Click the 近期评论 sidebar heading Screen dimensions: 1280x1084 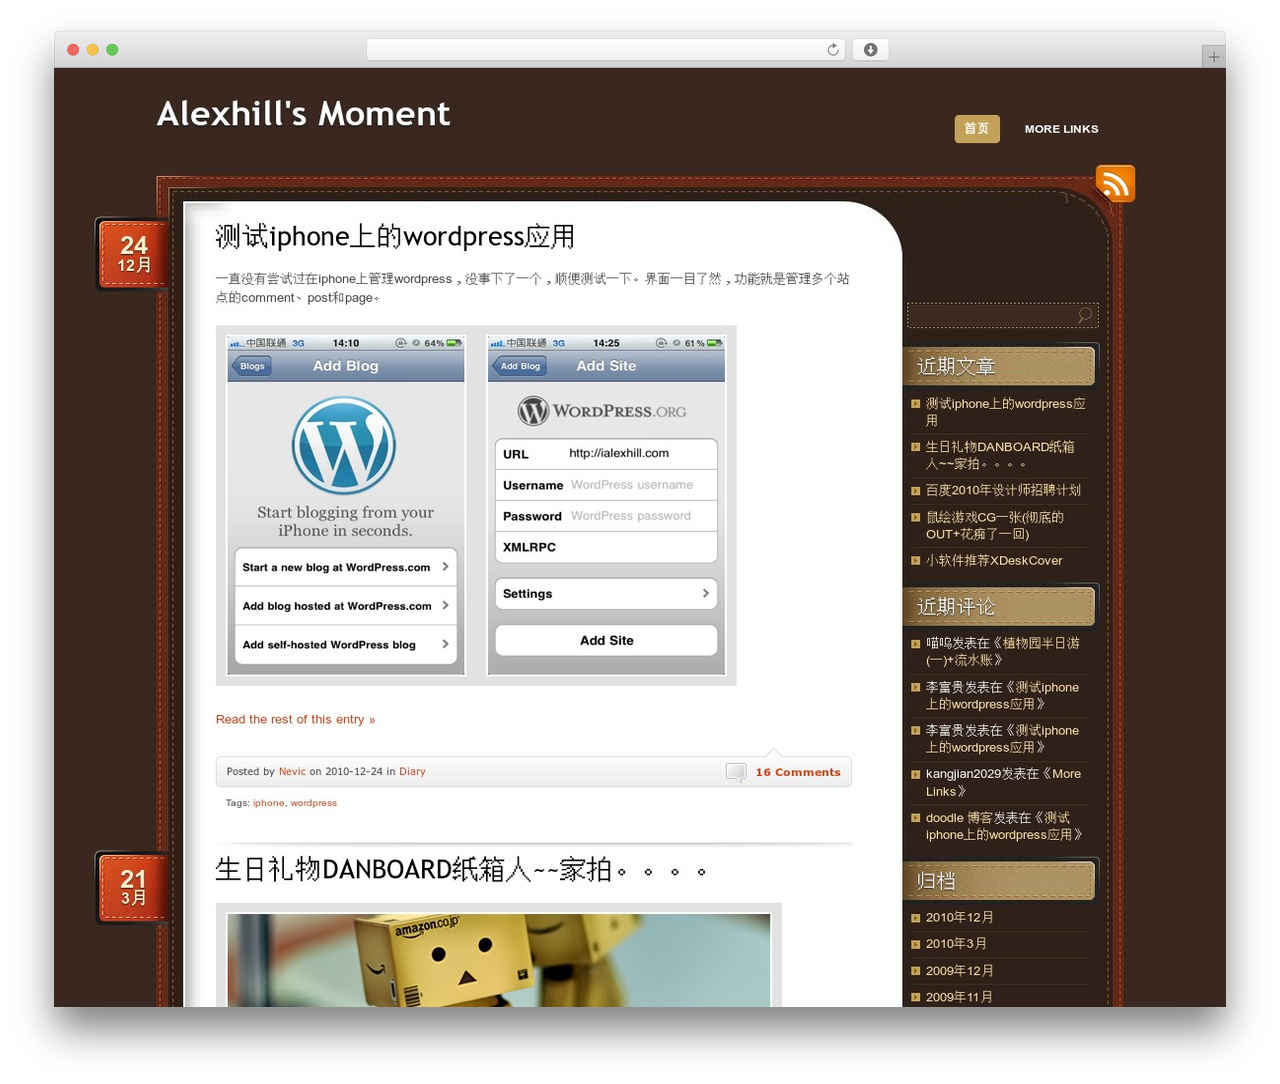pyautogui.click(x=999, y=606)
